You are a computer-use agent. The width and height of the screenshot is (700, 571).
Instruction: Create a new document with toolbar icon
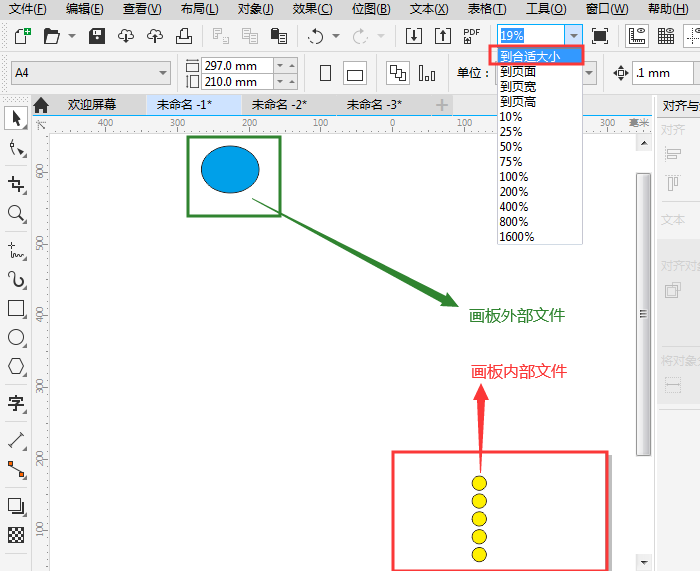pyautogui.click(x=23, y=36)
